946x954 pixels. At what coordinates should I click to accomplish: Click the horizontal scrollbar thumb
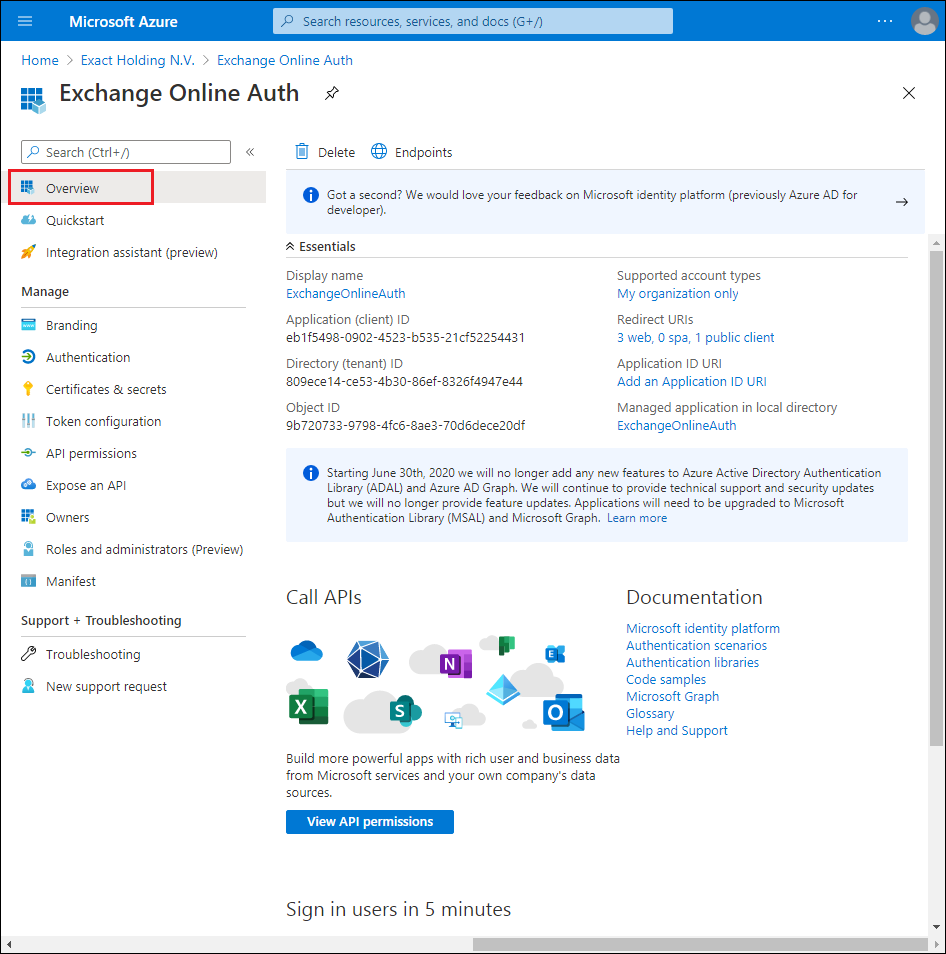pyautogui.click(x=700, y=944)
